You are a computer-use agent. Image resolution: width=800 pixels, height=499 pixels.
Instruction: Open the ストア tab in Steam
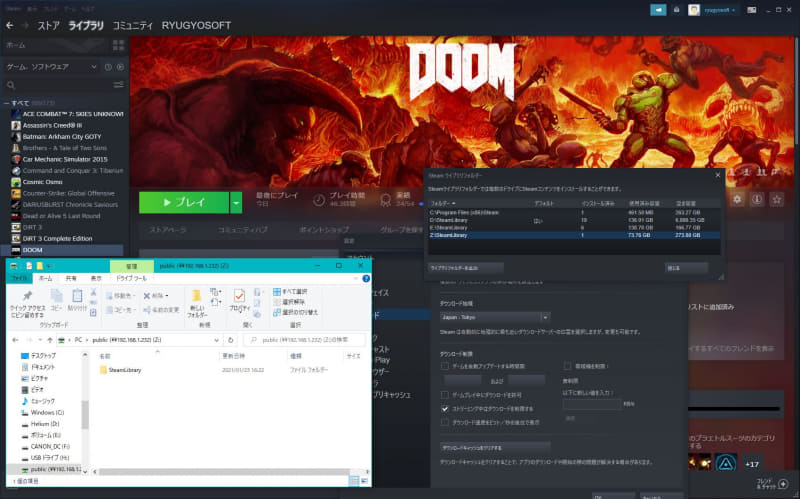(48, 26)
